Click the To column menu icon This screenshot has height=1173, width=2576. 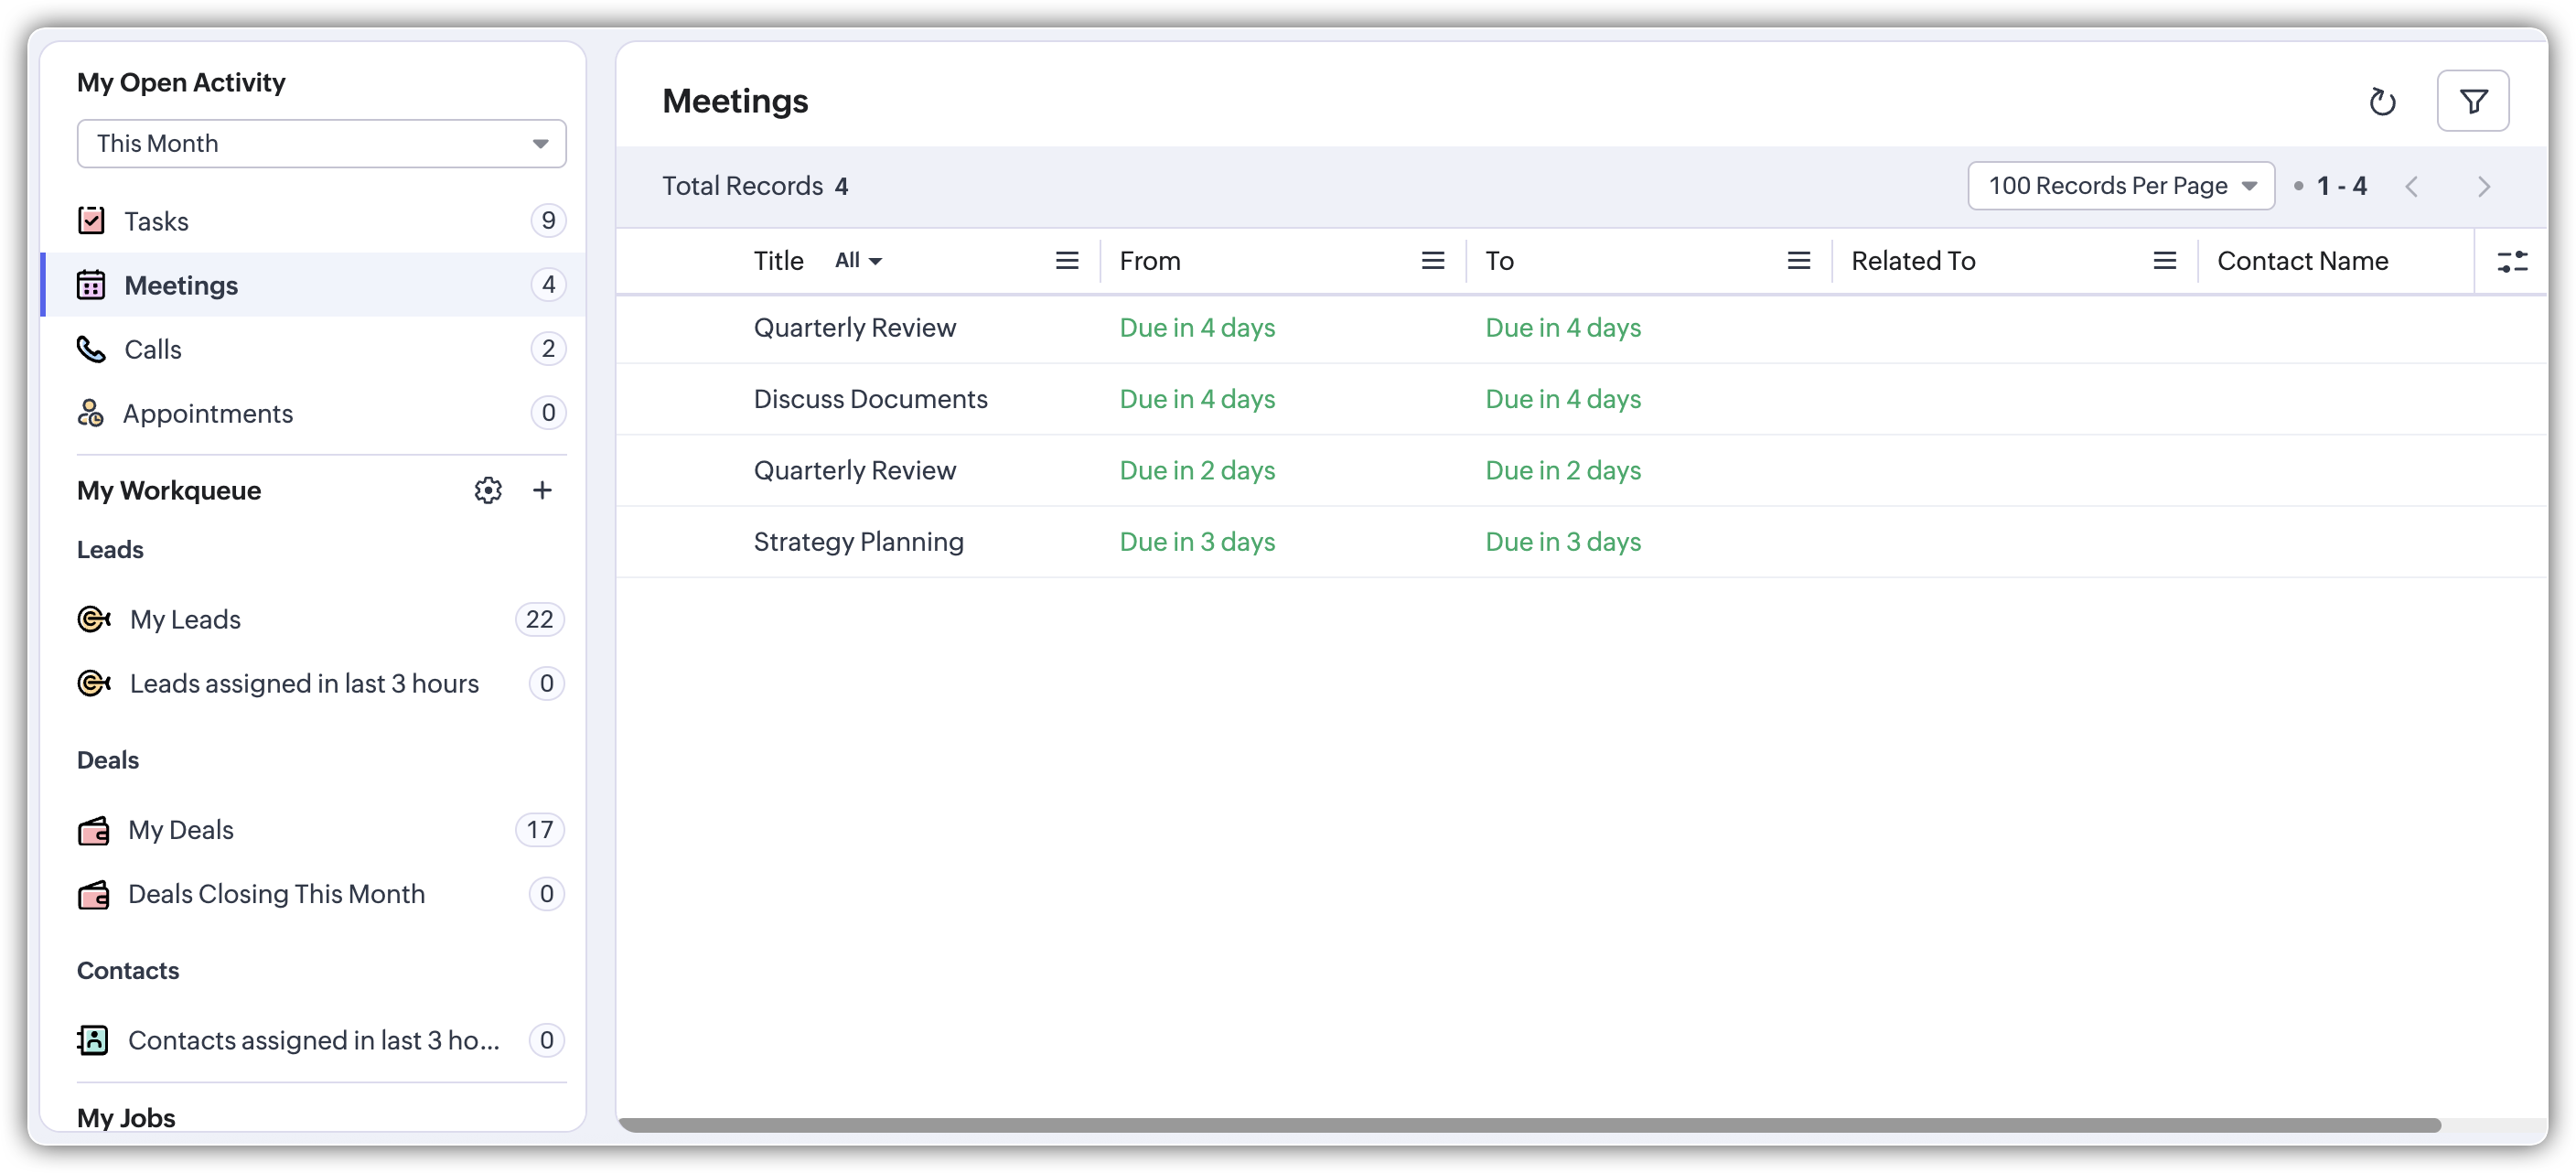point(1798,261)
